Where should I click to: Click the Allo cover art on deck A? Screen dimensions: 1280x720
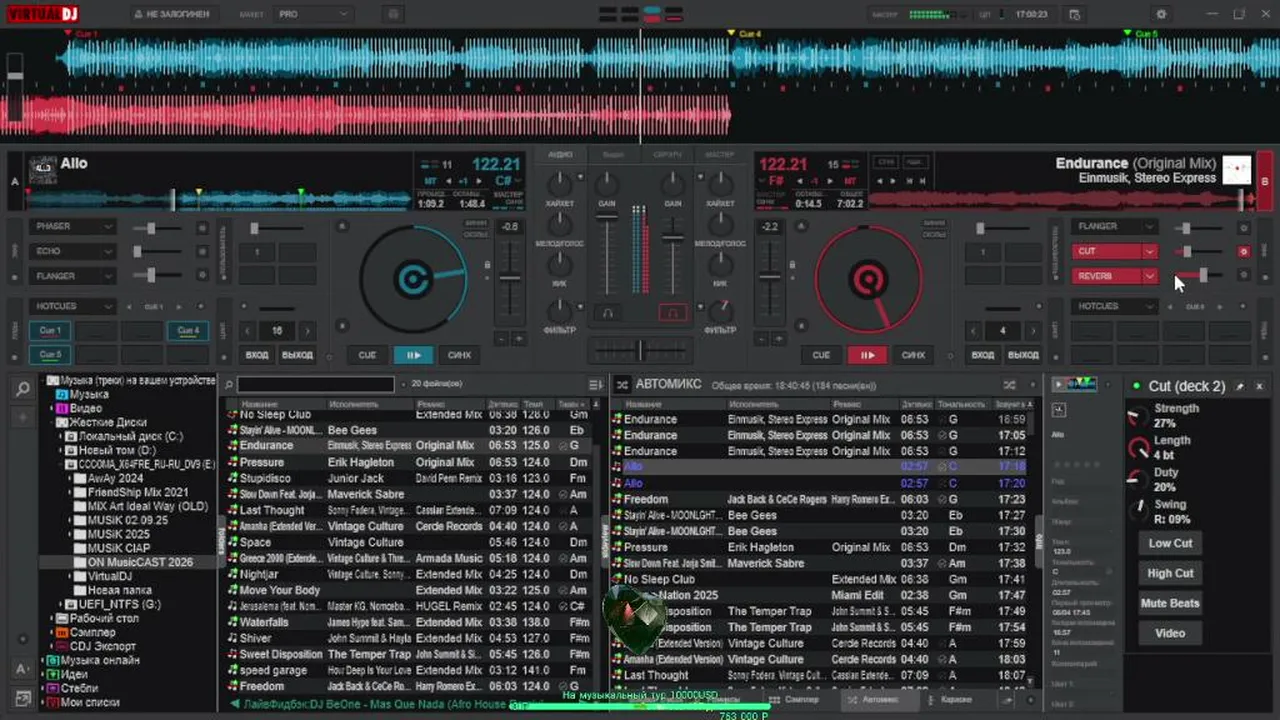coord(42,170)
